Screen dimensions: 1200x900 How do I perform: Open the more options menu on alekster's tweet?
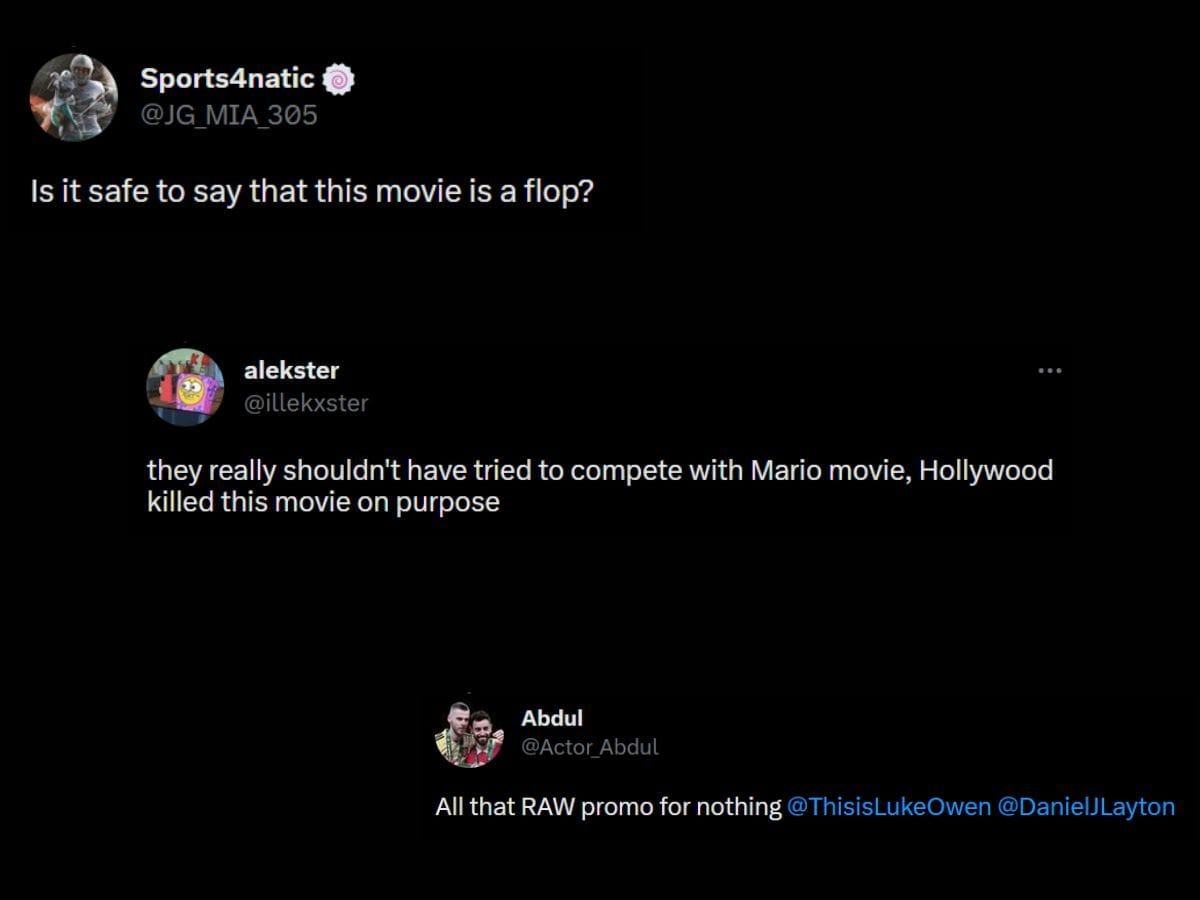pyautogui.click(x=1049, y=370)
